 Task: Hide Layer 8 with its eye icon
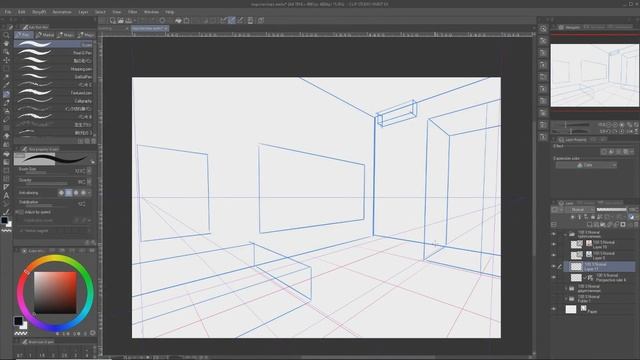click(554, 256)
